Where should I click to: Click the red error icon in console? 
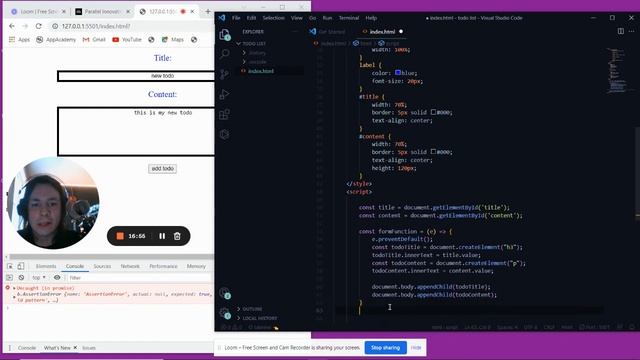pos(7,288)
